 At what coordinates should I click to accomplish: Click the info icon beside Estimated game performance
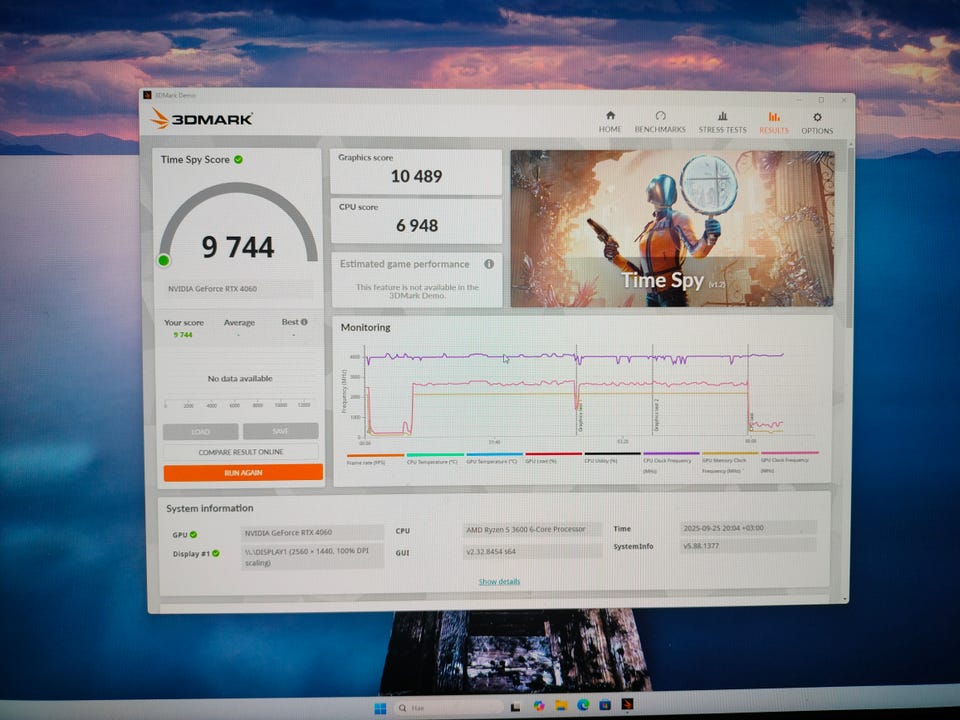[x=489, y=264]
